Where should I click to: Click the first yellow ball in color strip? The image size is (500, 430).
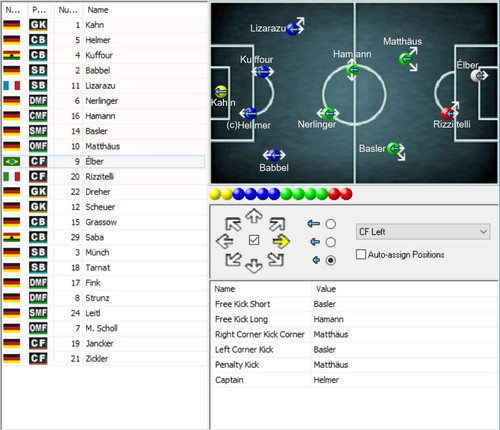pos(215,194)
